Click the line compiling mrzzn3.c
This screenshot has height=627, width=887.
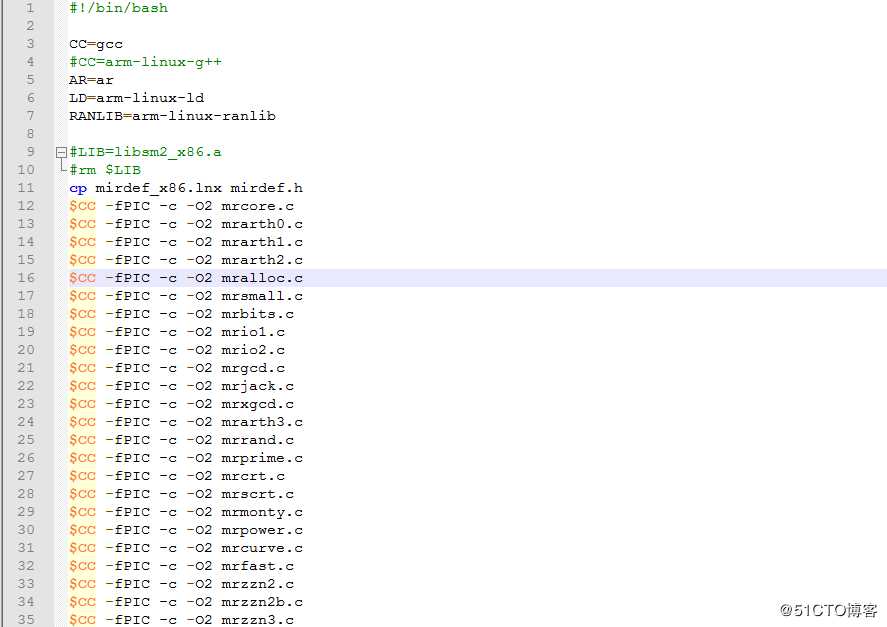point(181,620)
